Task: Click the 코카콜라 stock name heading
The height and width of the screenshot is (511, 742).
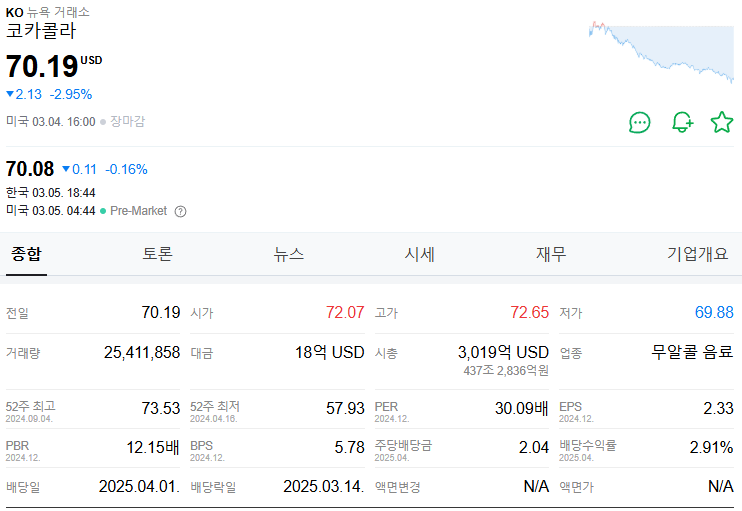Action: (41, 31)
